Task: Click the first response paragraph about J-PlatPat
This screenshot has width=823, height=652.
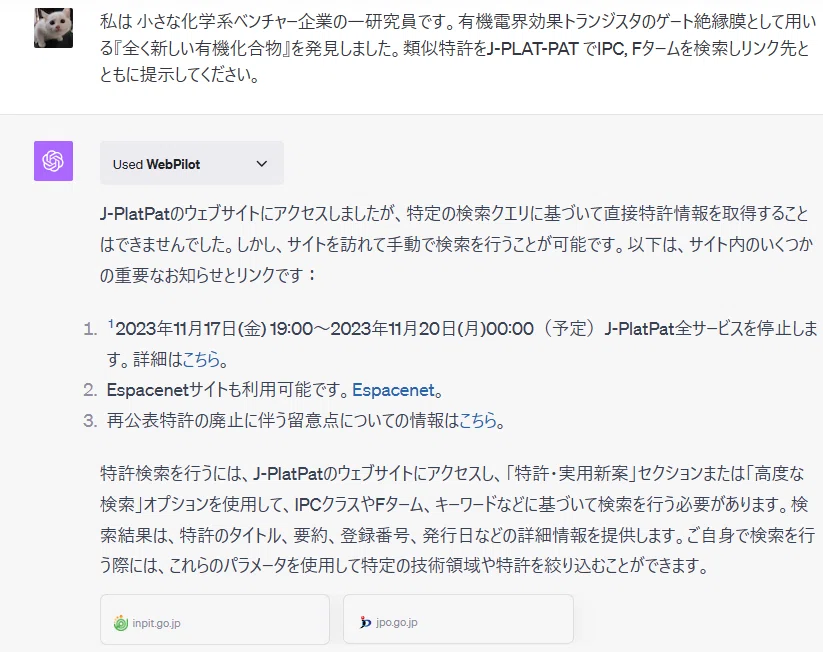Action: click(456, 244)
